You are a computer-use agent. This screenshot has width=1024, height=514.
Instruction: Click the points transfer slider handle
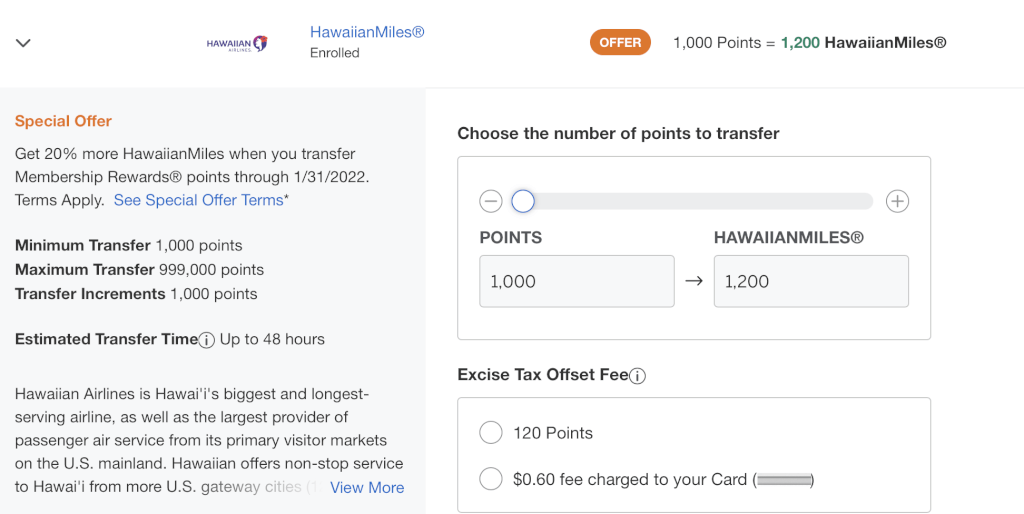click(522, 201)
